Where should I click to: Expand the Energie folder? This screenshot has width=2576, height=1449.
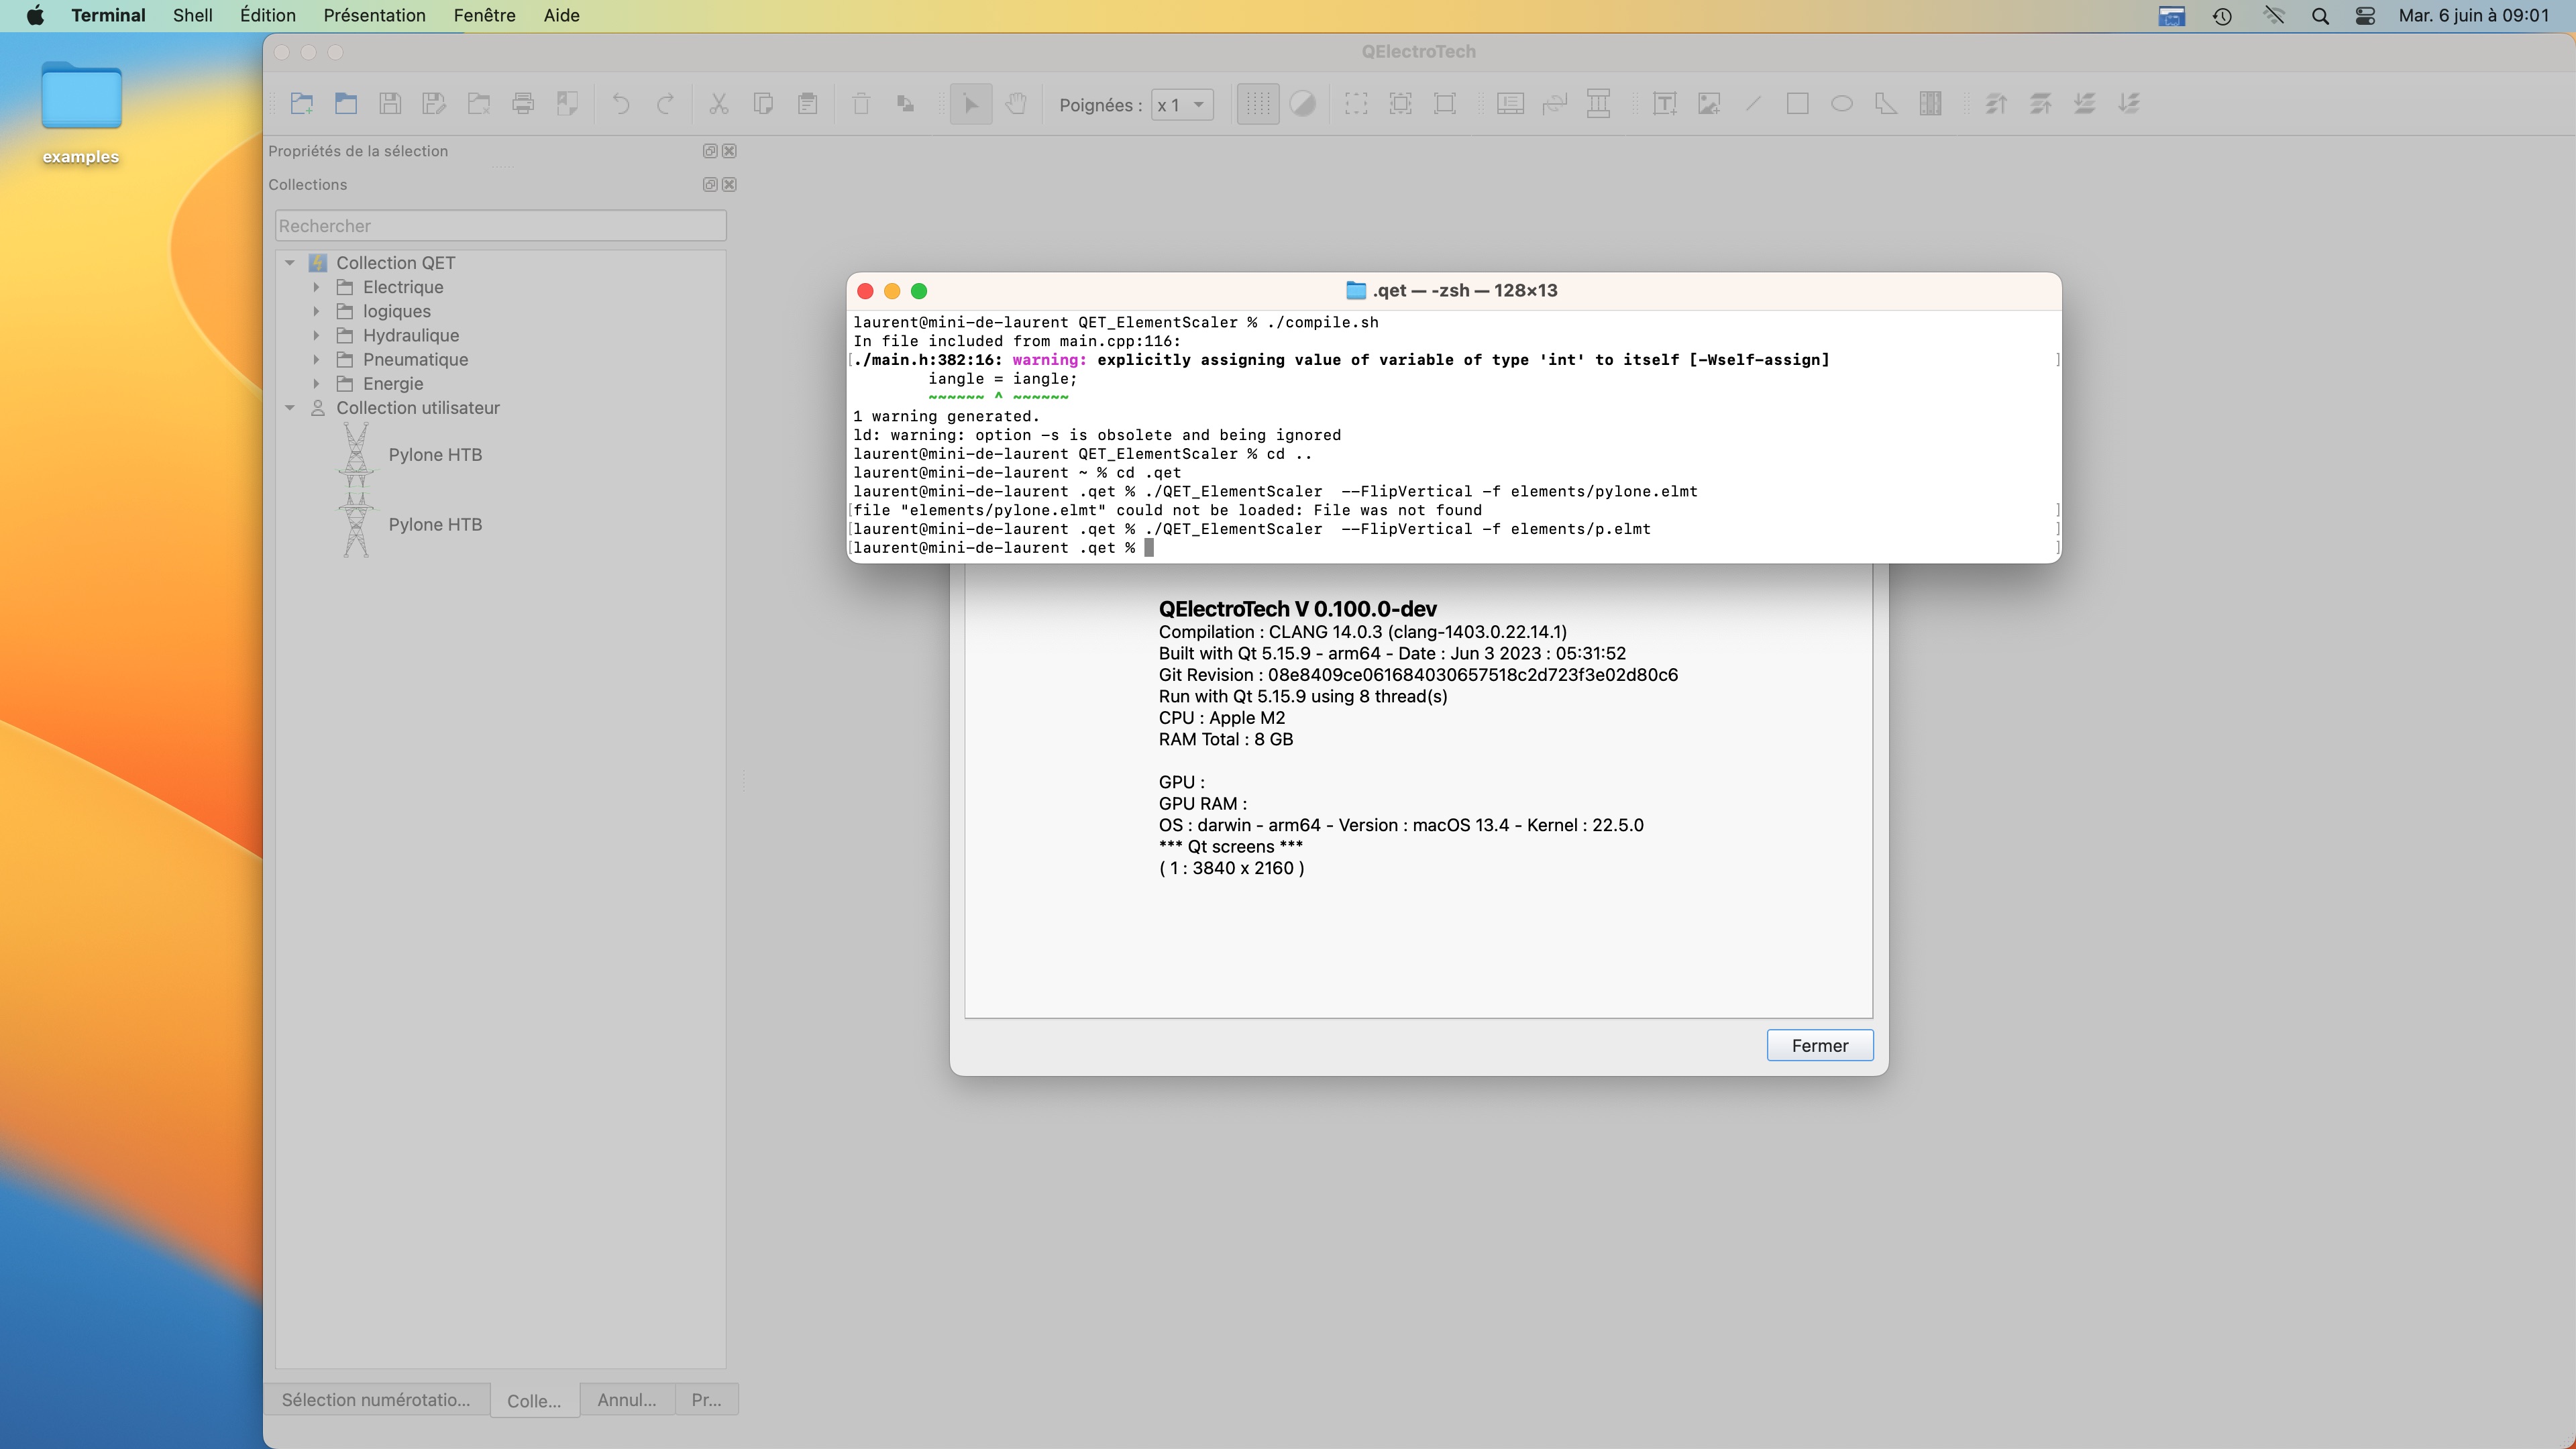[x=316, y=383]
